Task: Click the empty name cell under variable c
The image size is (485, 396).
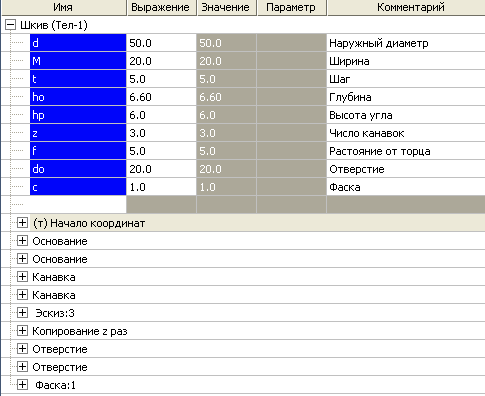Action: click(x=78, y=204)
